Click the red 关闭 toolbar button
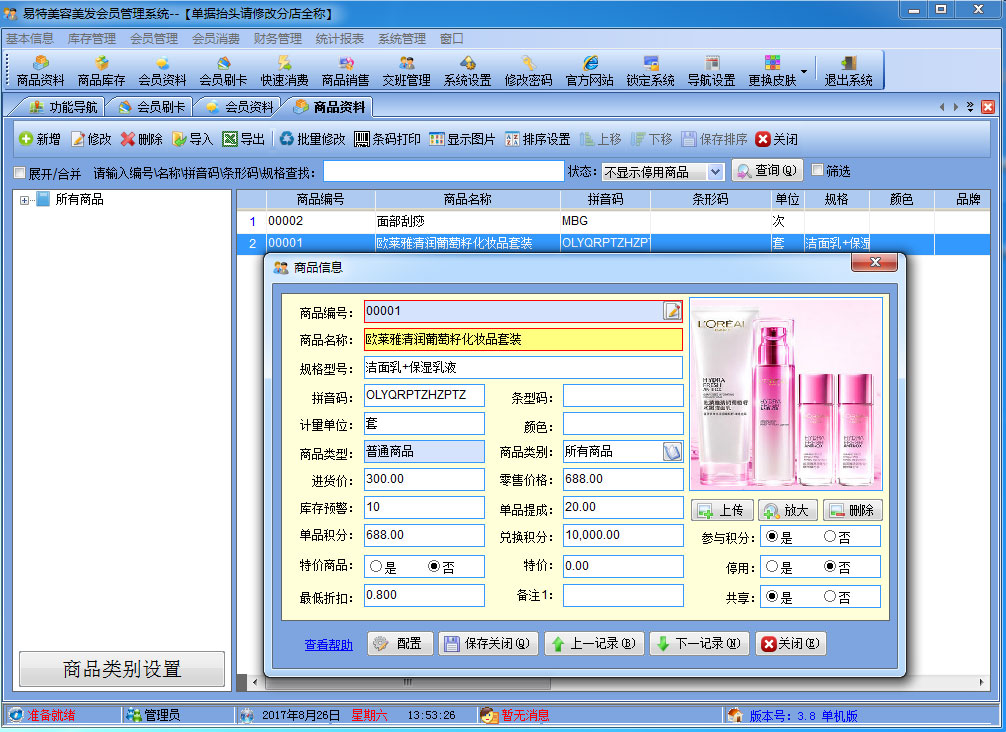Image resolution: width=1006 pixels, height=732 pixels. click(x=777, y=139)
